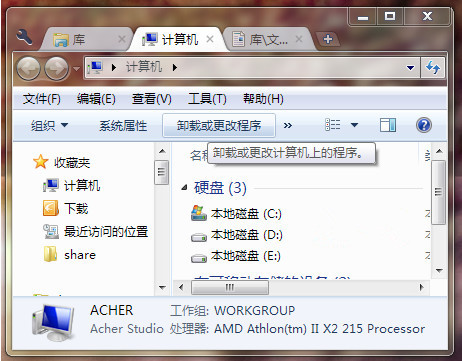Go back with the Back arrow button
The height and width of the screenshot is (361, 462).
tap(28, 68)
